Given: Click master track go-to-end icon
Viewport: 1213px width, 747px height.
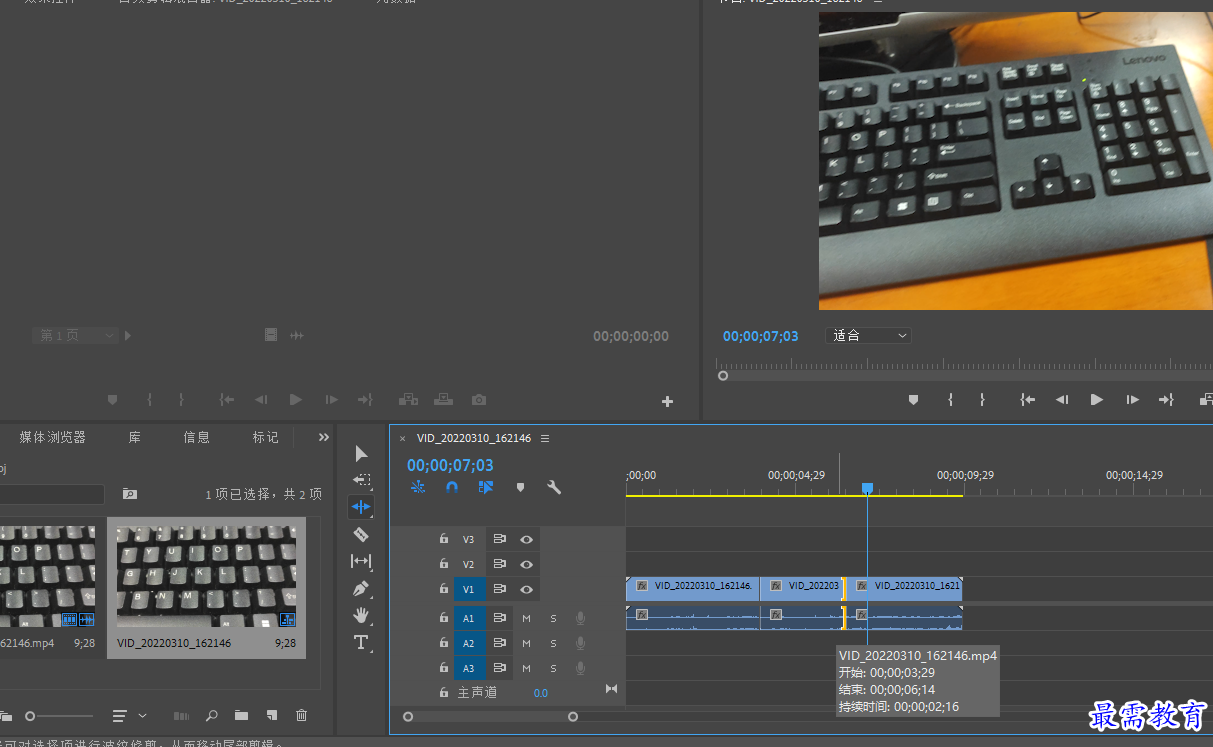Looking at the screenshot, I should (611, 689).
